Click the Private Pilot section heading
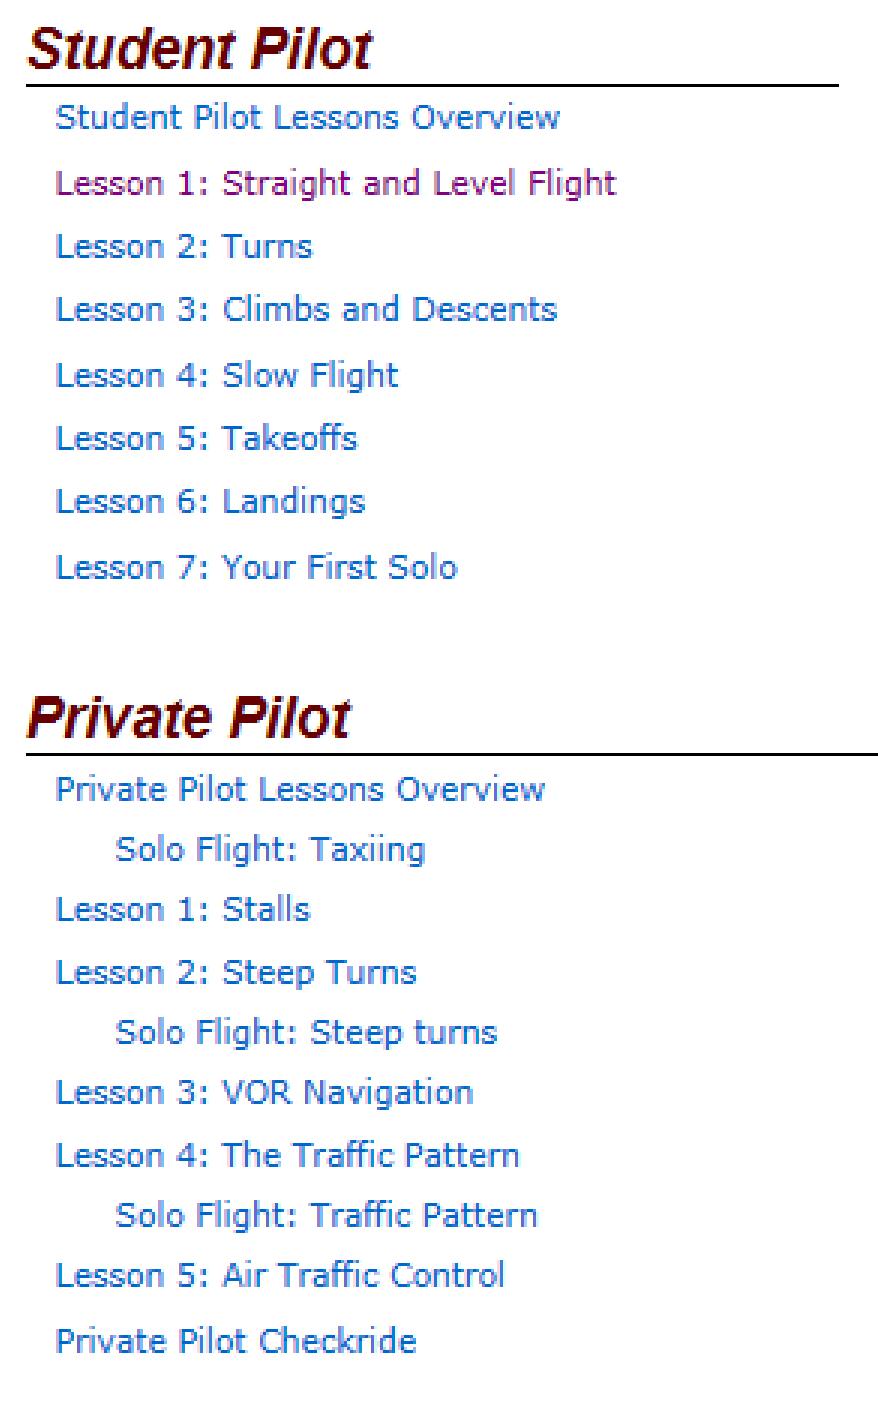The image size is (878, 1415). point(189,717)
